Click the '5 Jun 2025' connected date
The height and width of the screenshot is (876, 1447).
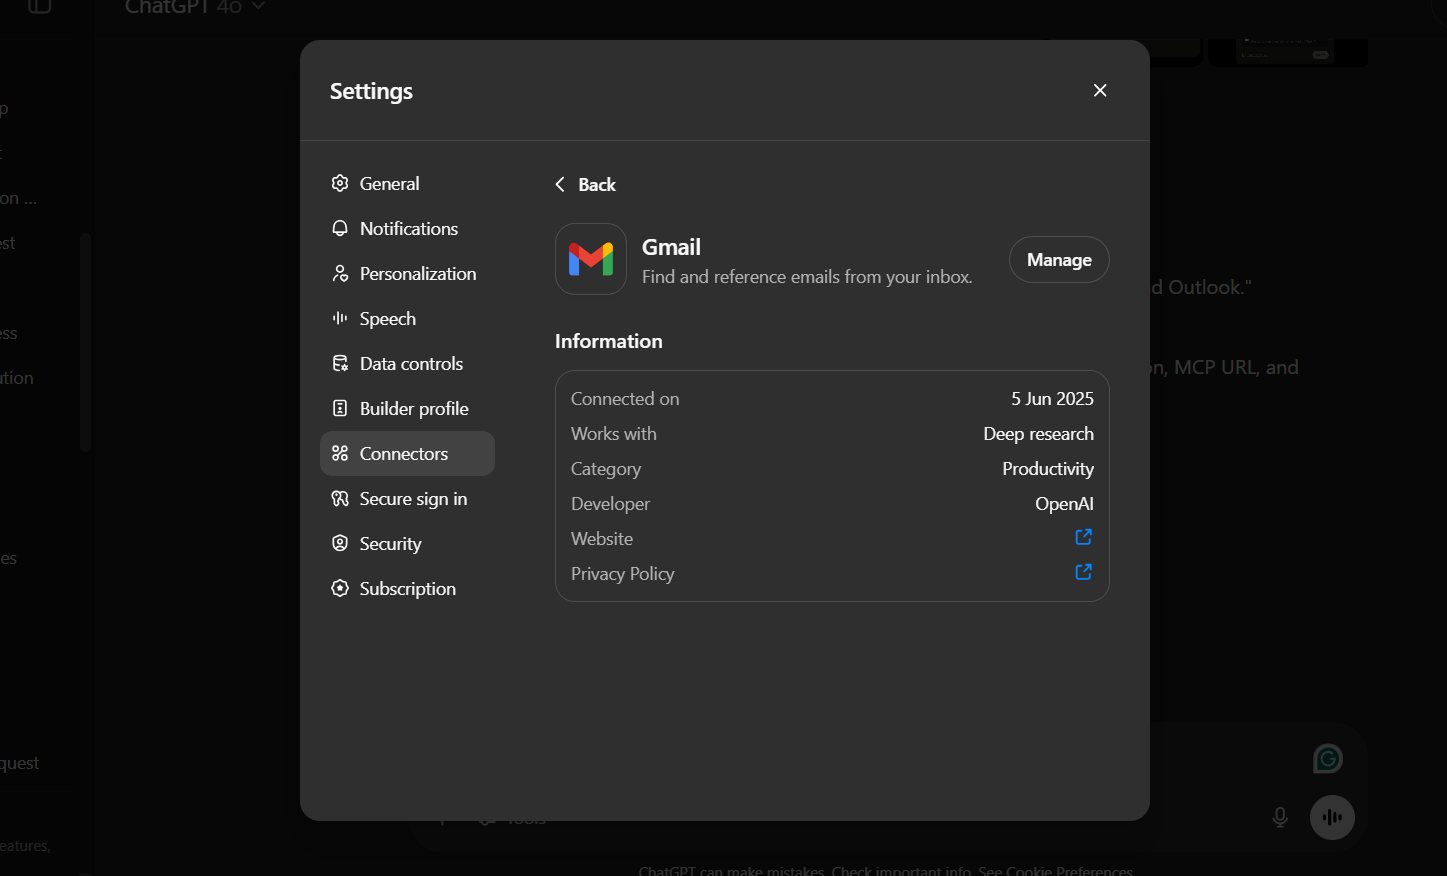1052,399
